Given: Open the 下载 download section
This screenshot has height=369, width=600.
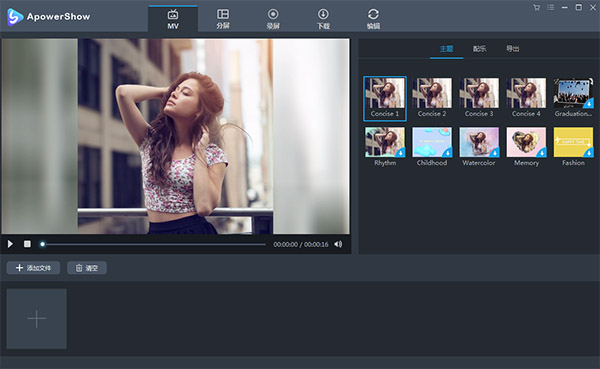Looking at the screenshot, I should click(323, 19).
